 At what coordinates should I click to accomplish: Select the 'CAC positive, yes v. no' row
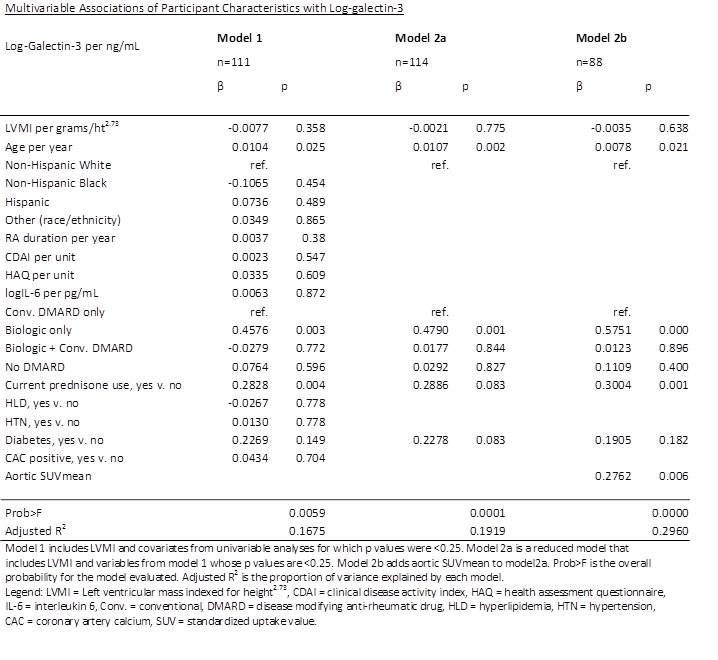point(65,458)
